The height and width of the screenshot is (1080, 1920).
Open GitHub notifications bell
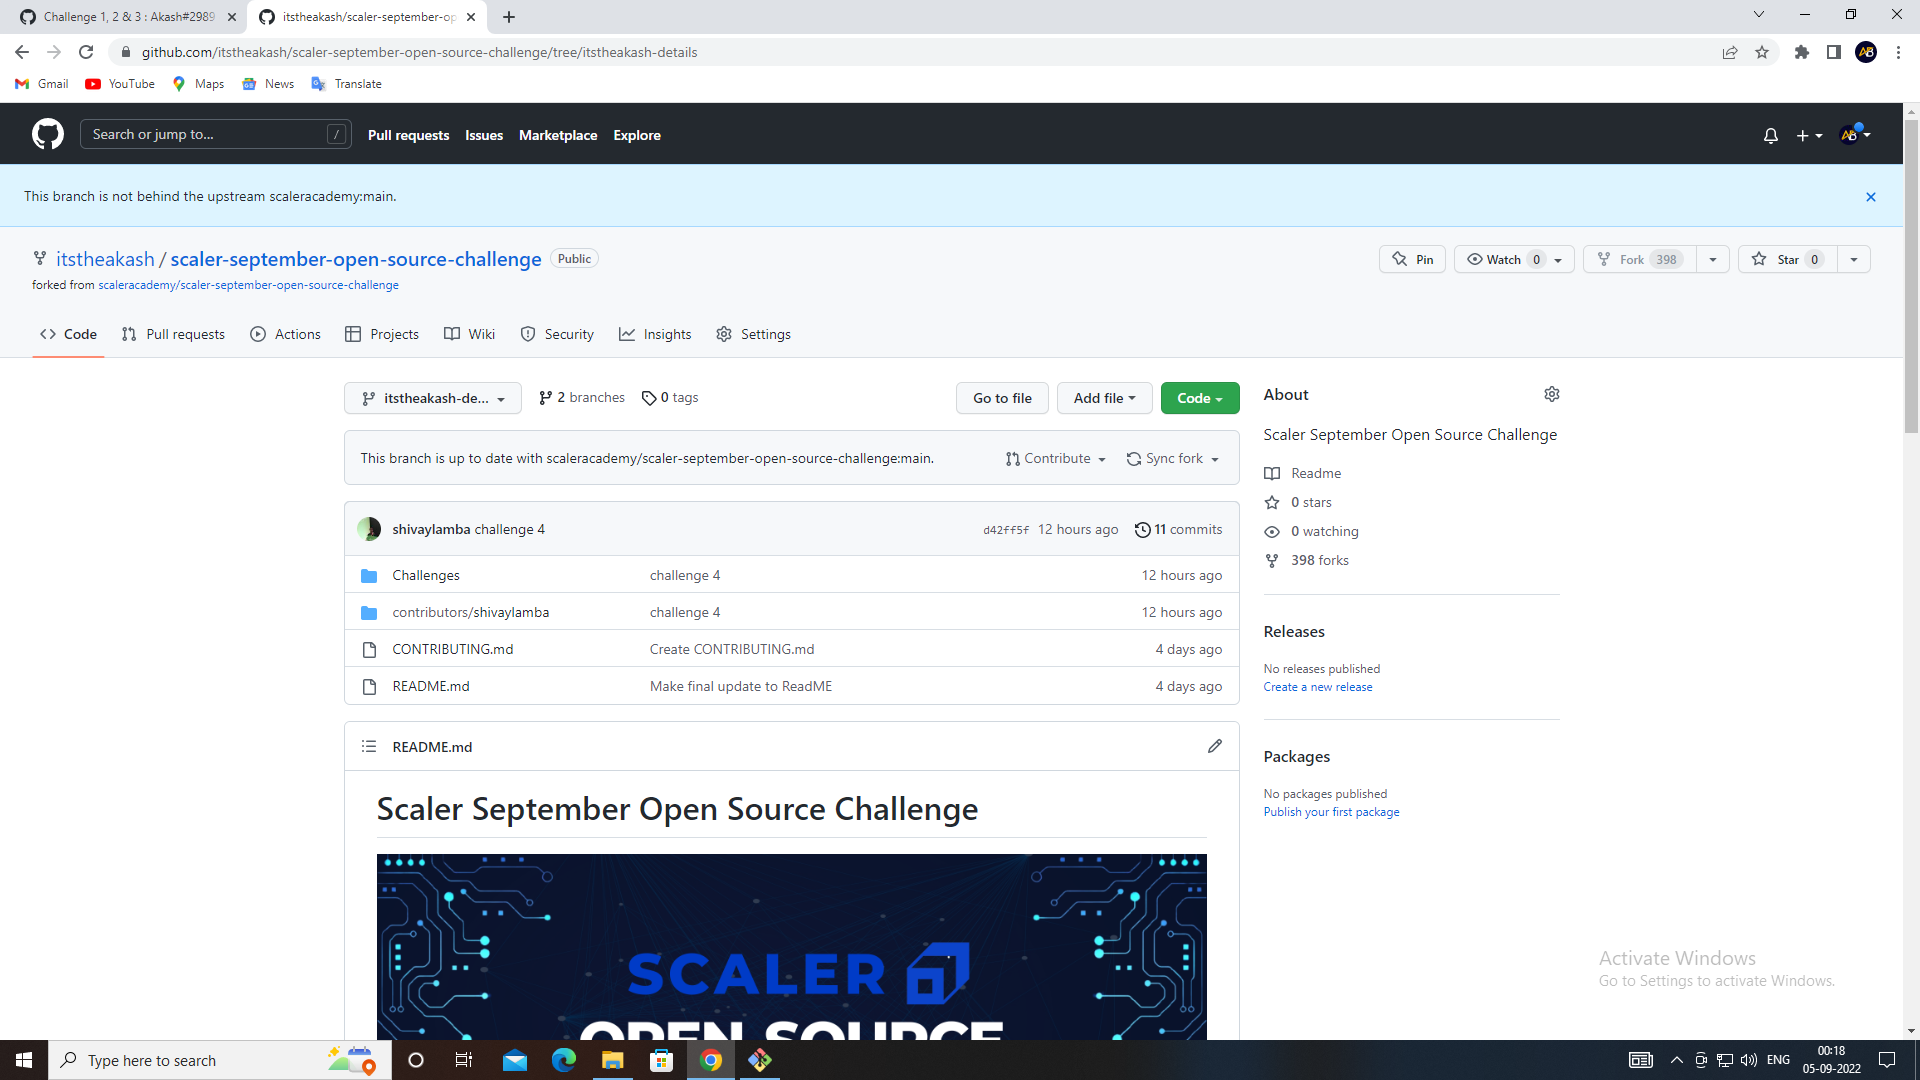tap(1770, 135)
